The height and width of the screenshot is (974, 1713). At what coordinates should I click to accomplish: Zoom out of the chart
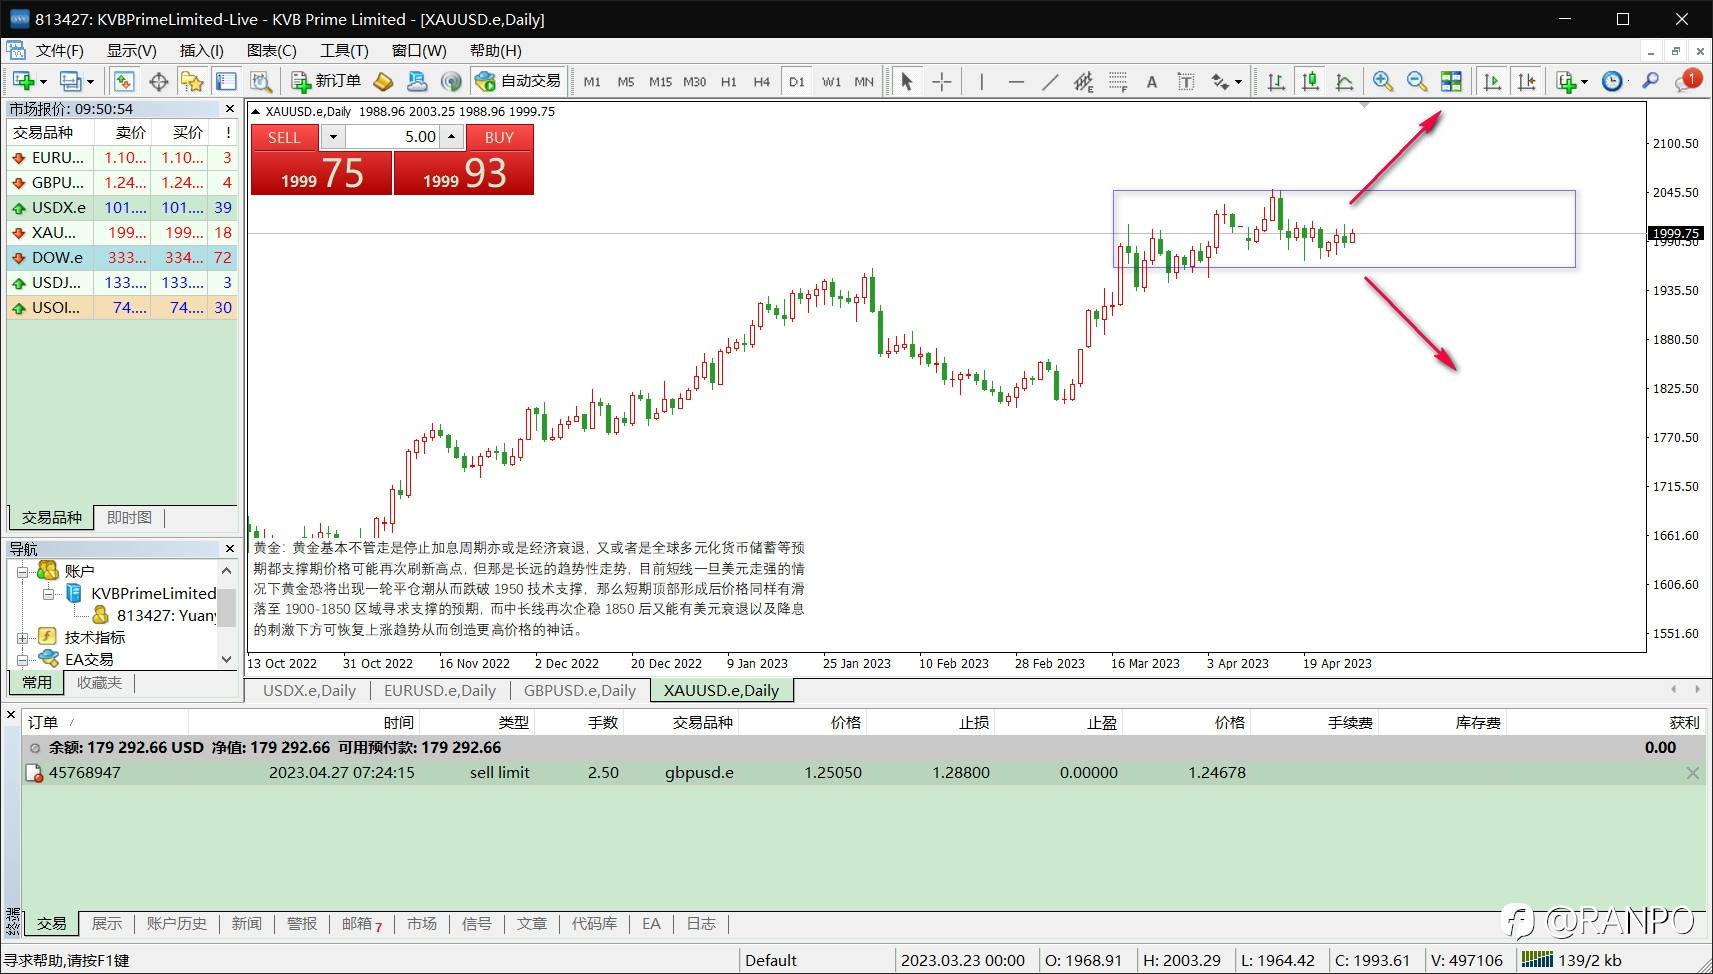tap(1417, 82)
